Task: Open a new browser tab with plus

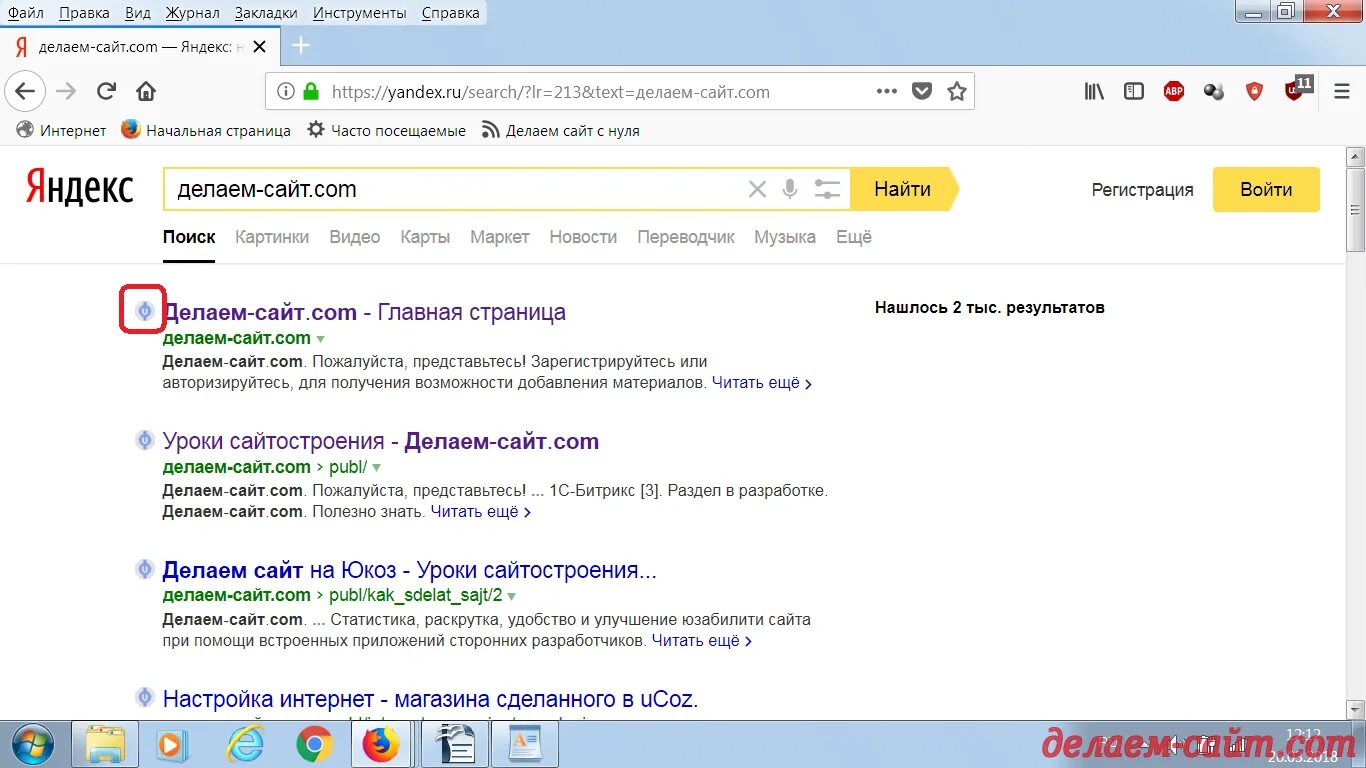Action: click(301, 46)
